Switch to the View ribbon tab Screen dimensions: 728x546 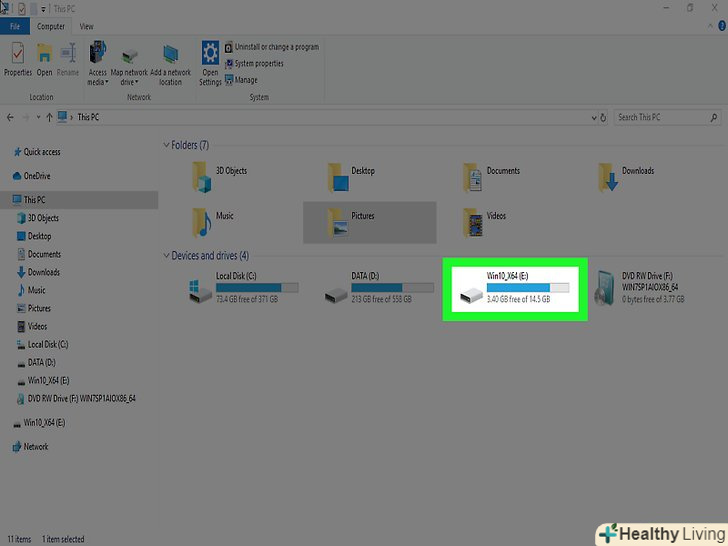click(x=86, y=26)
